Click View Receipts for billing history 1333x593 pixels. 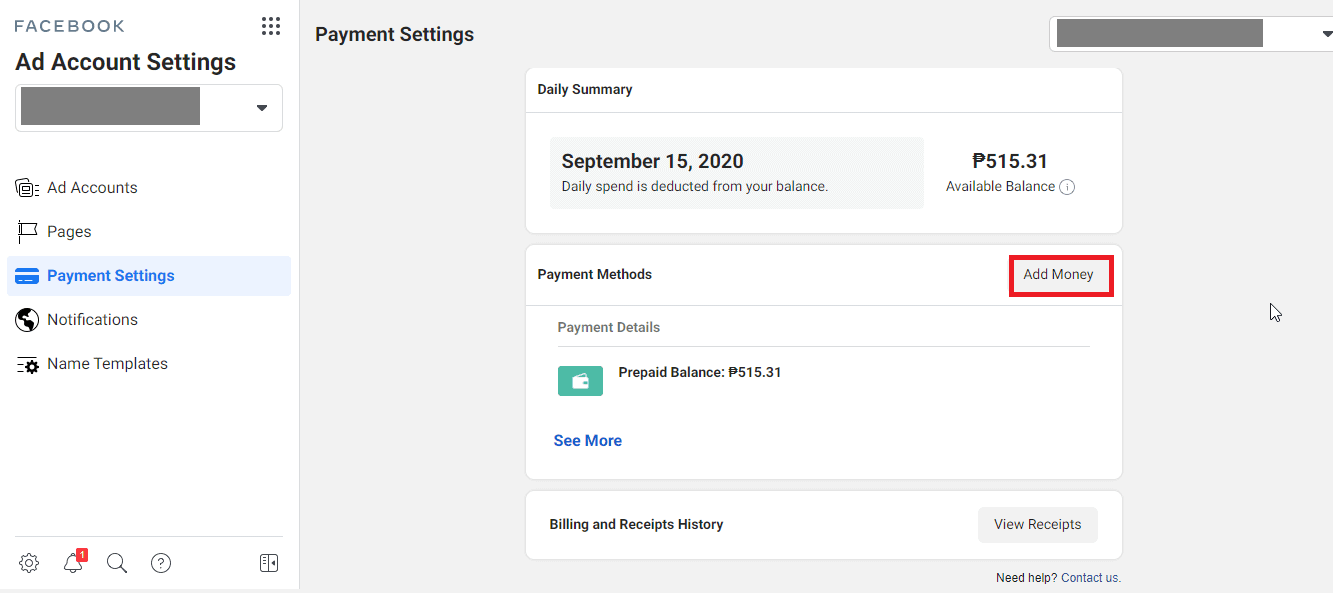[1037, 524]
